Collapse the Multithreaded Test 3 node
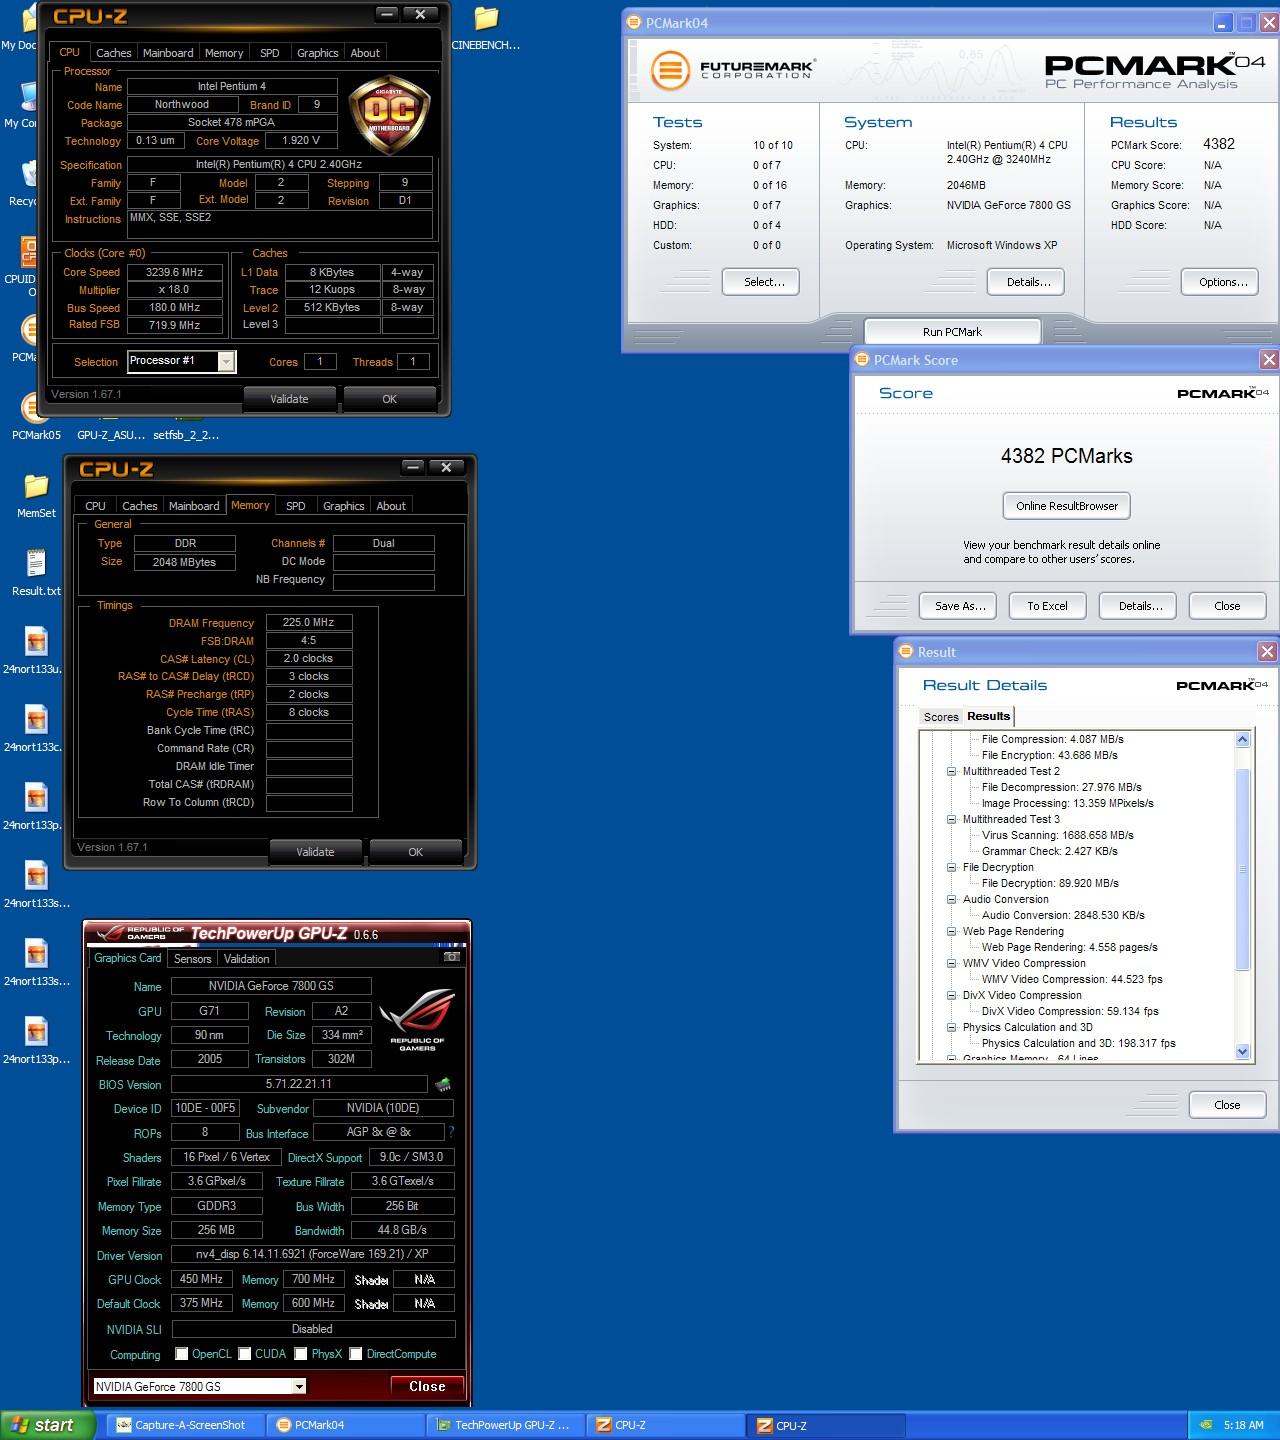Viewport: 1280px width, 1440px height. pos(951,819)
